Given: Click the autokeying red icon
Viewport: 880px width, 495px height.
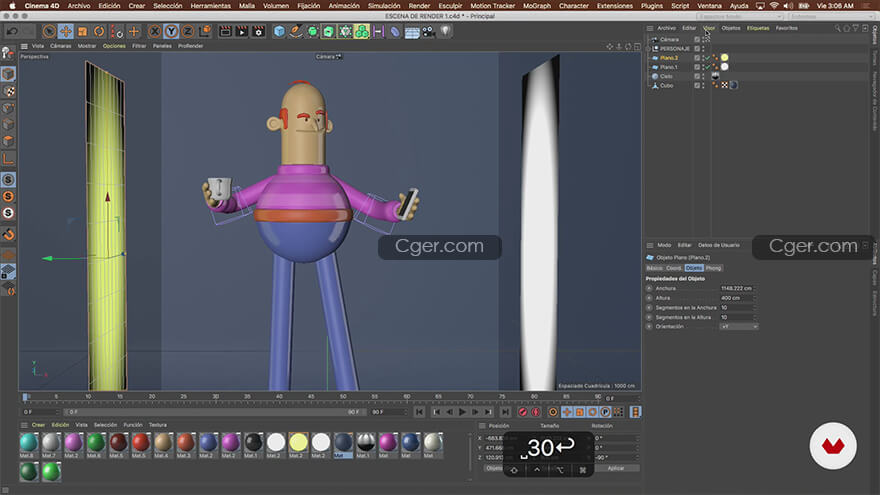Looking at the screenshot, I should 536,412.
